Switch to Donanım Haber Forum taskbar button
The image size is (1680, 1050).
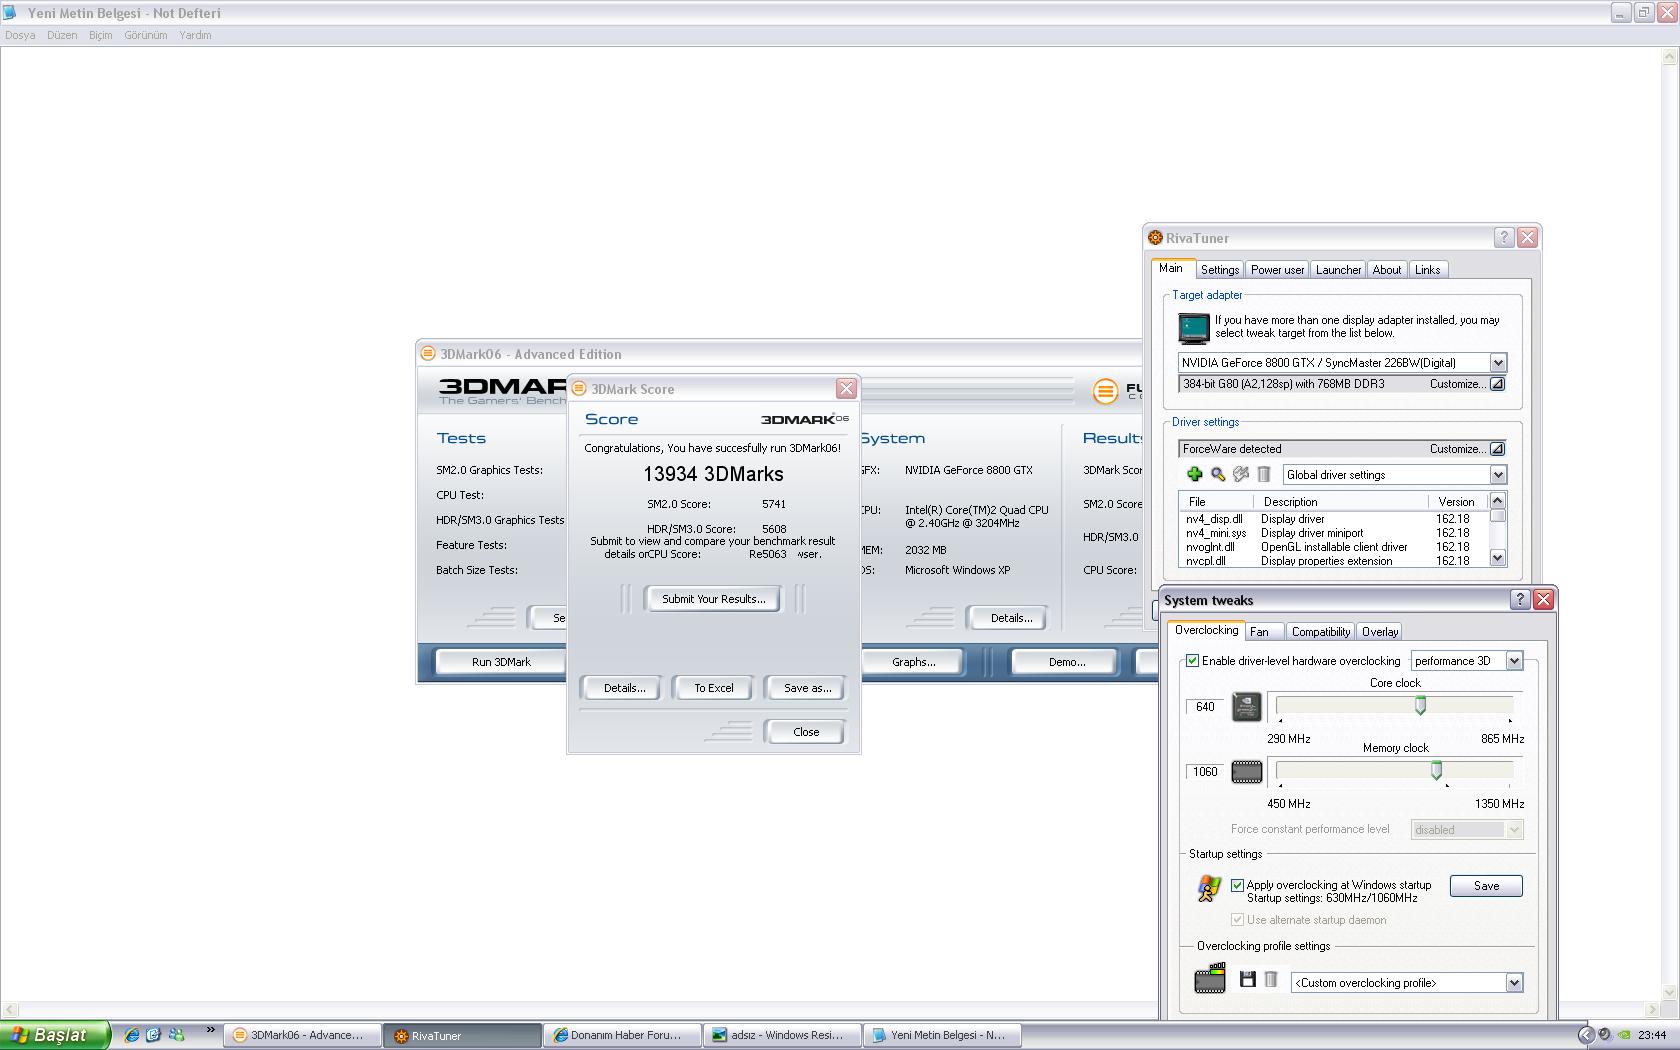[x=622, y=1035]
